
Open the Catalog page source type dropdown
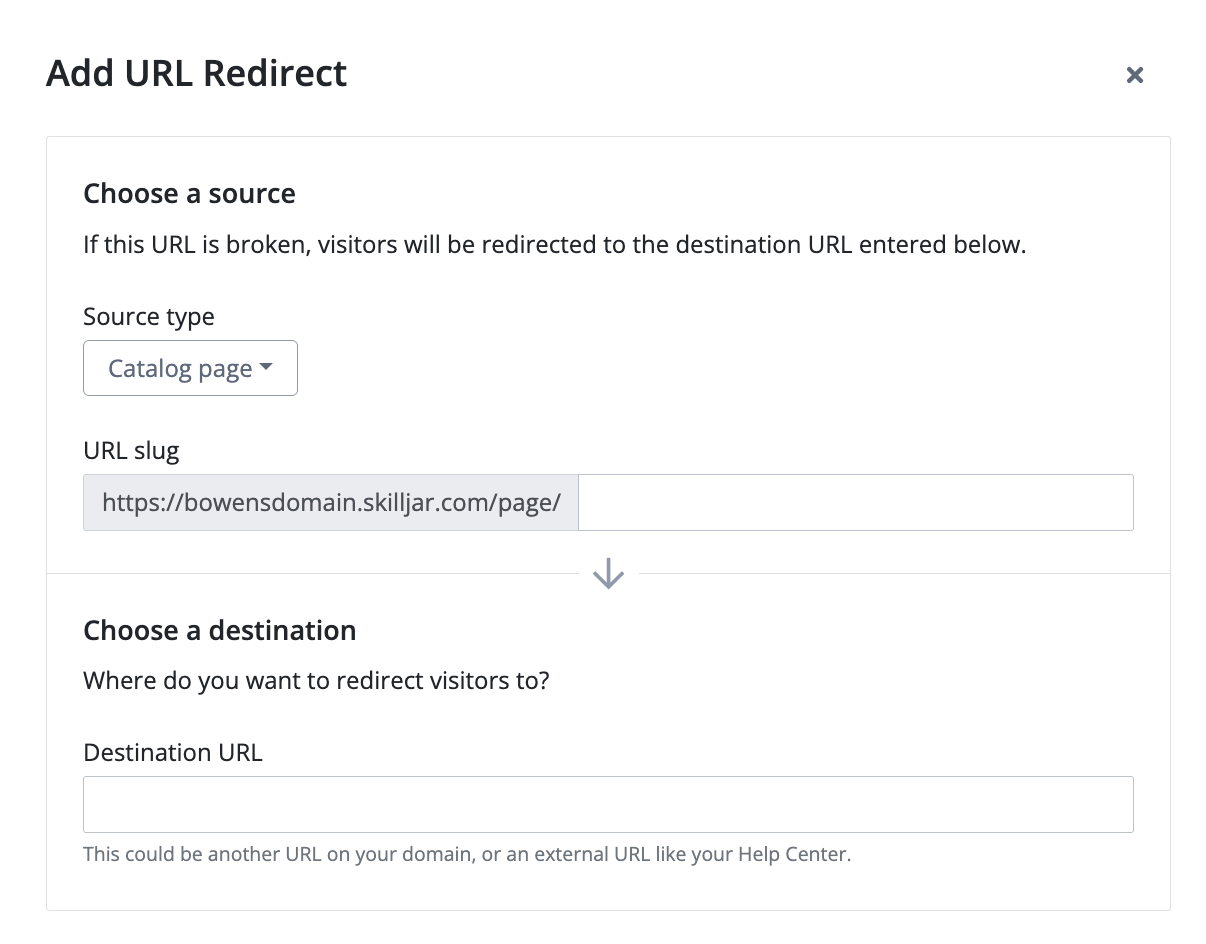[190, 368]
